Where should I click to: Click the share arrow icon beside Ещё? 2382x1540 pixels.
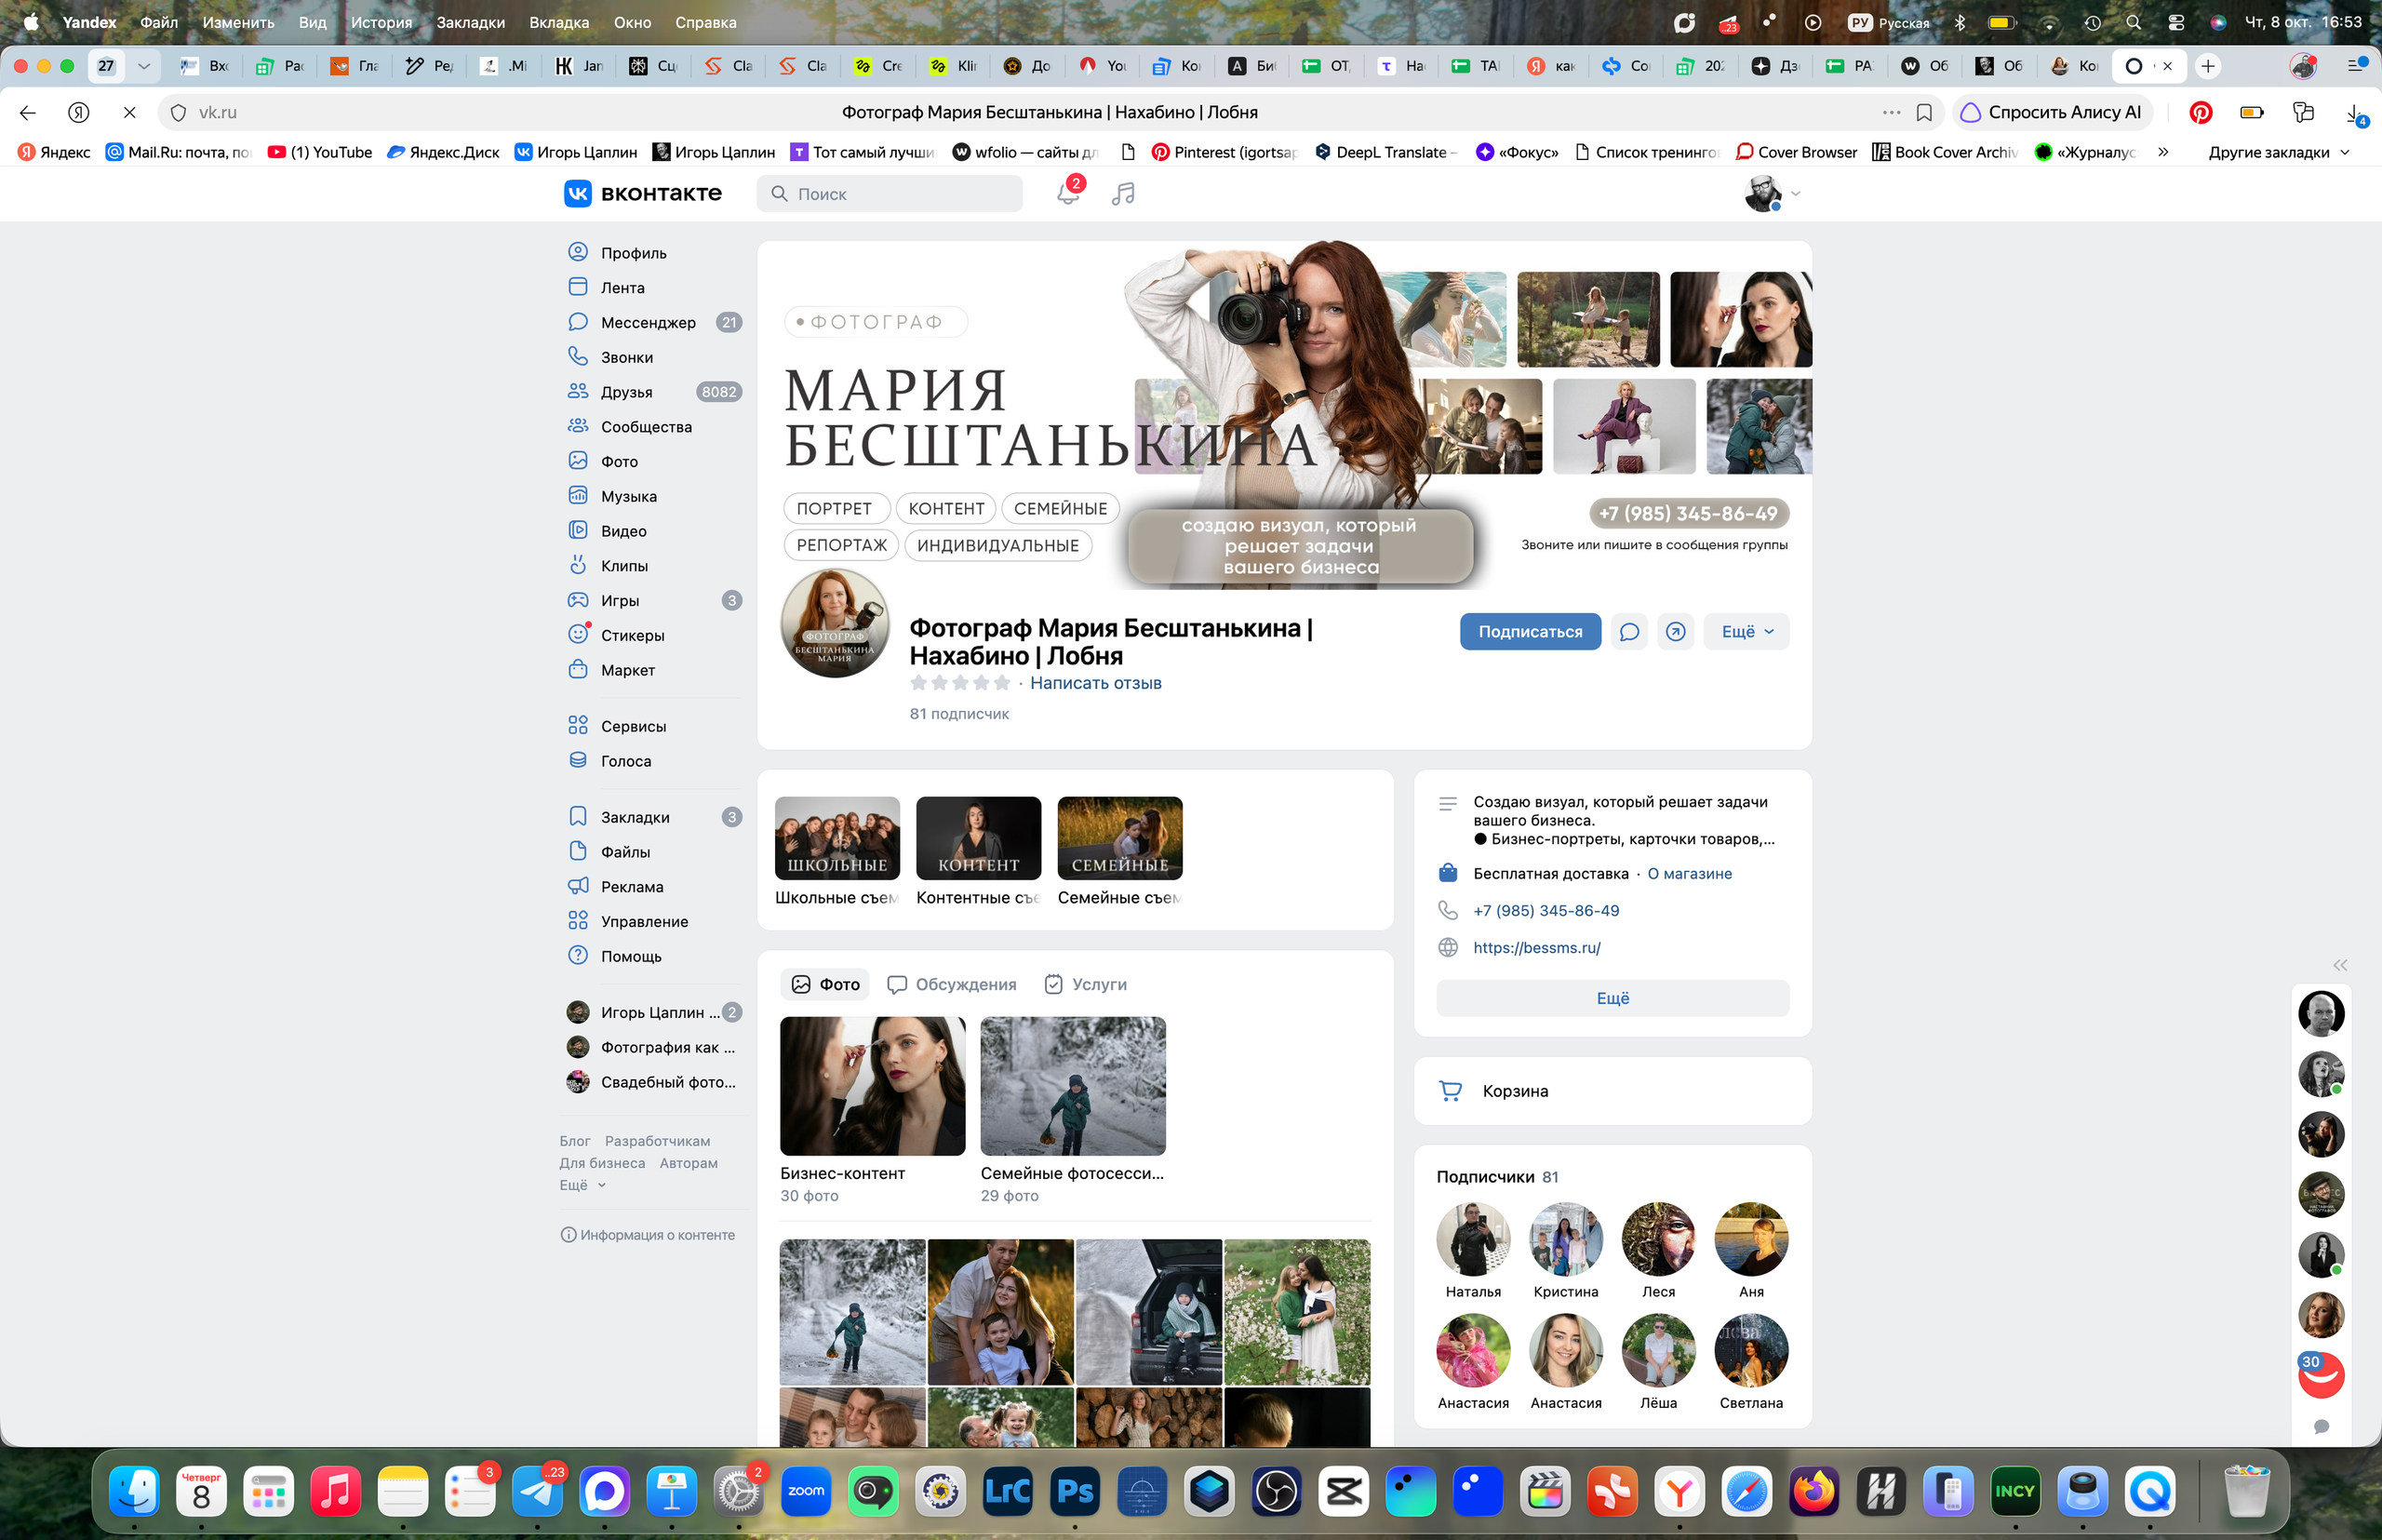(x=1675, y=632)
